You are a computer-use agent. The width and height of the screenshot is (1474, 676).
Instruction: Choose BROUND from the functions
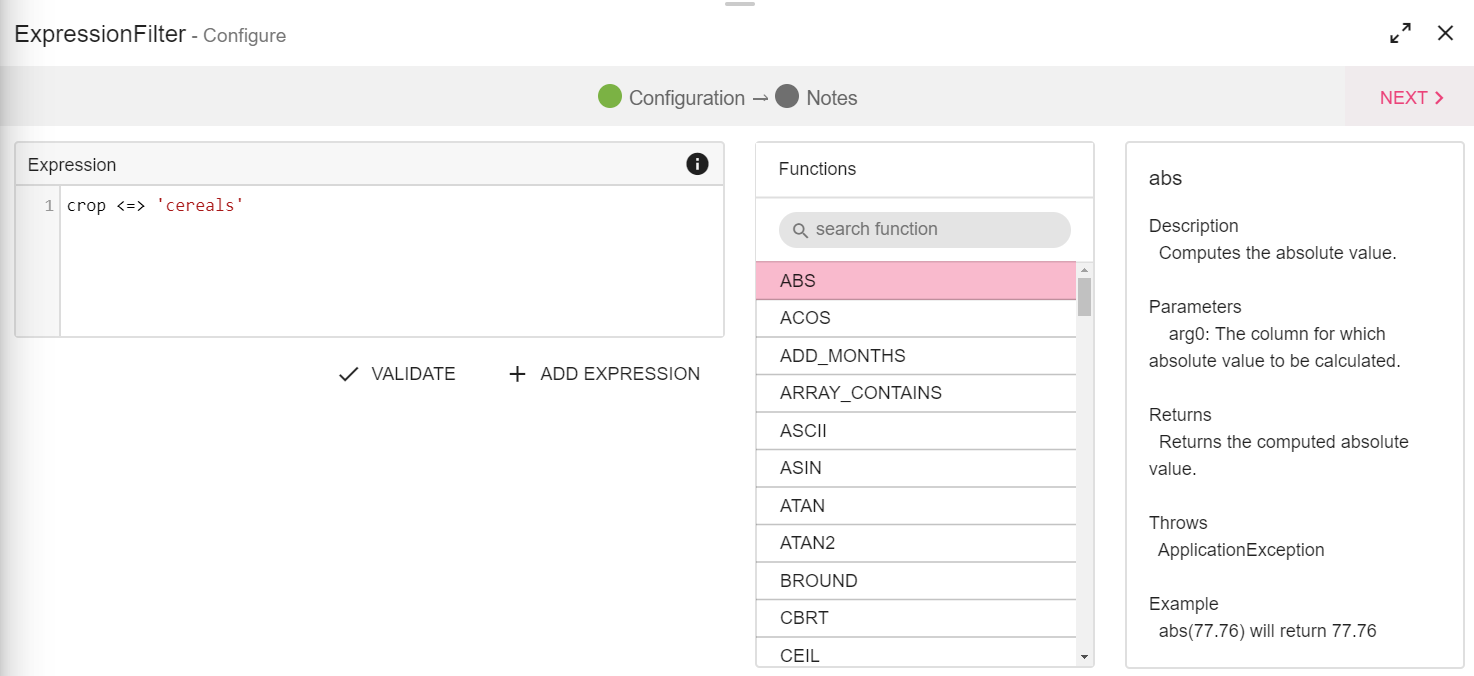(x=915, y=581)
